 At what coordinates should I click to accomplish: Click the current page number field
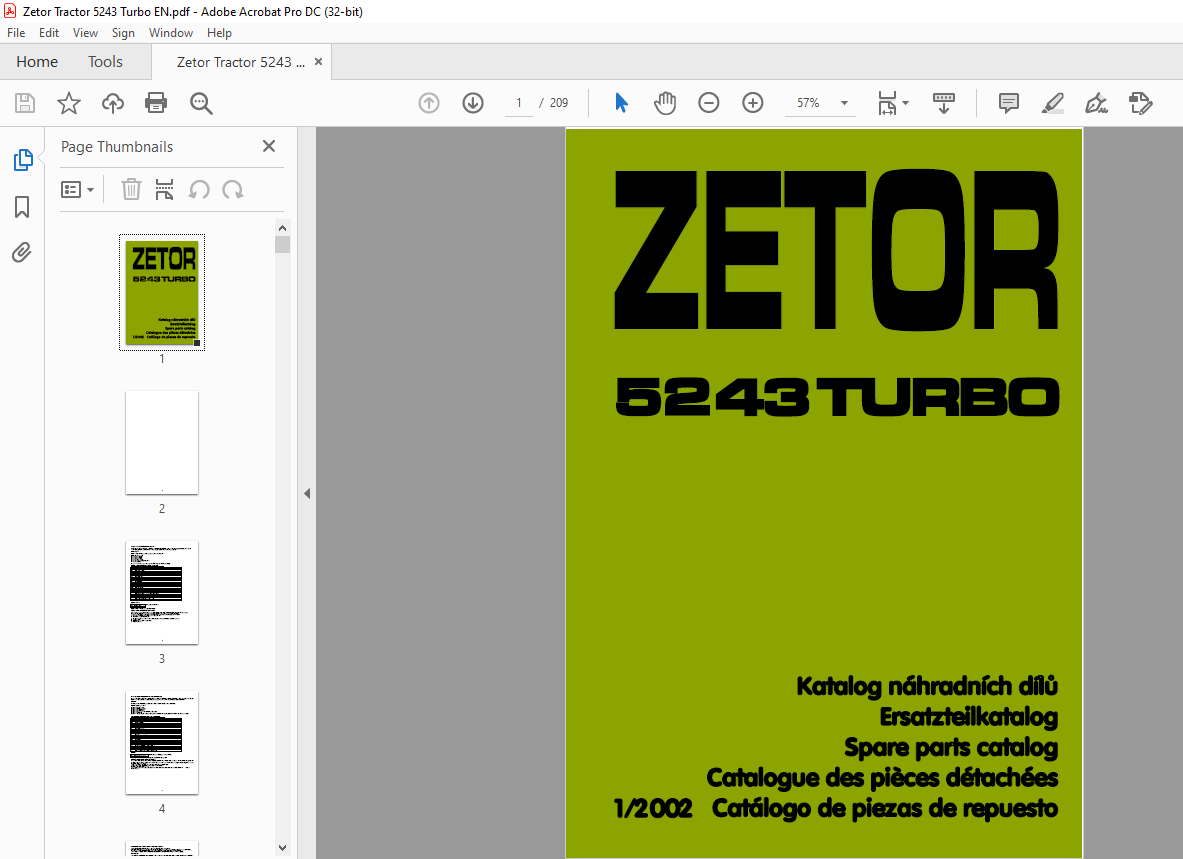(x=519, y=103)
